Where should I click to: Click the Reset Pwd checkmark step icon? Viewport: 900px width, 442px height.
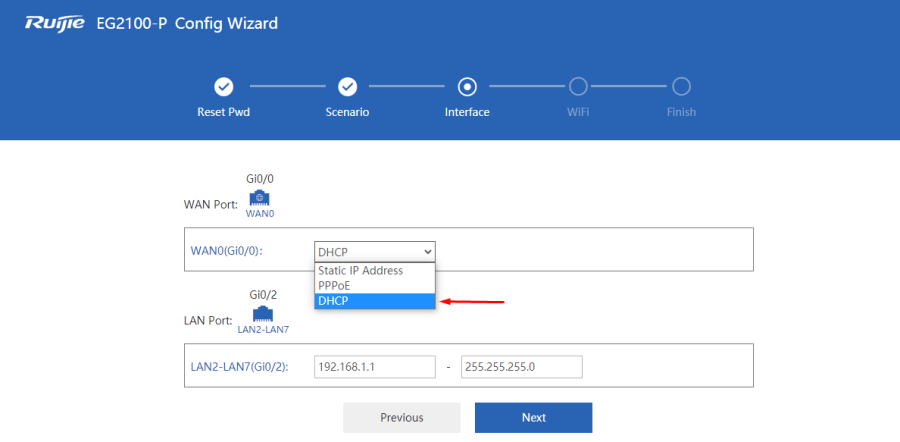pyautogui.click(x=224, y=87)
